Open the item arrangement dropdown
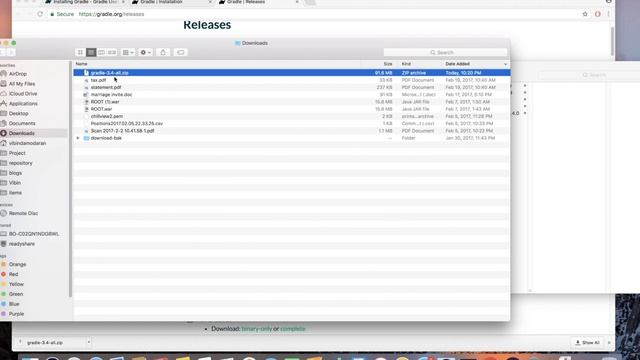The height and width of the screenshot is (360, 640). (x=128, y=52)
